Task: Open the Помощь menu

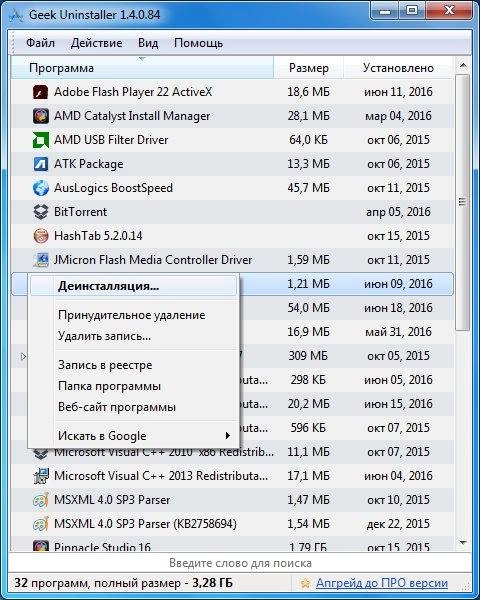Action: 198,43
